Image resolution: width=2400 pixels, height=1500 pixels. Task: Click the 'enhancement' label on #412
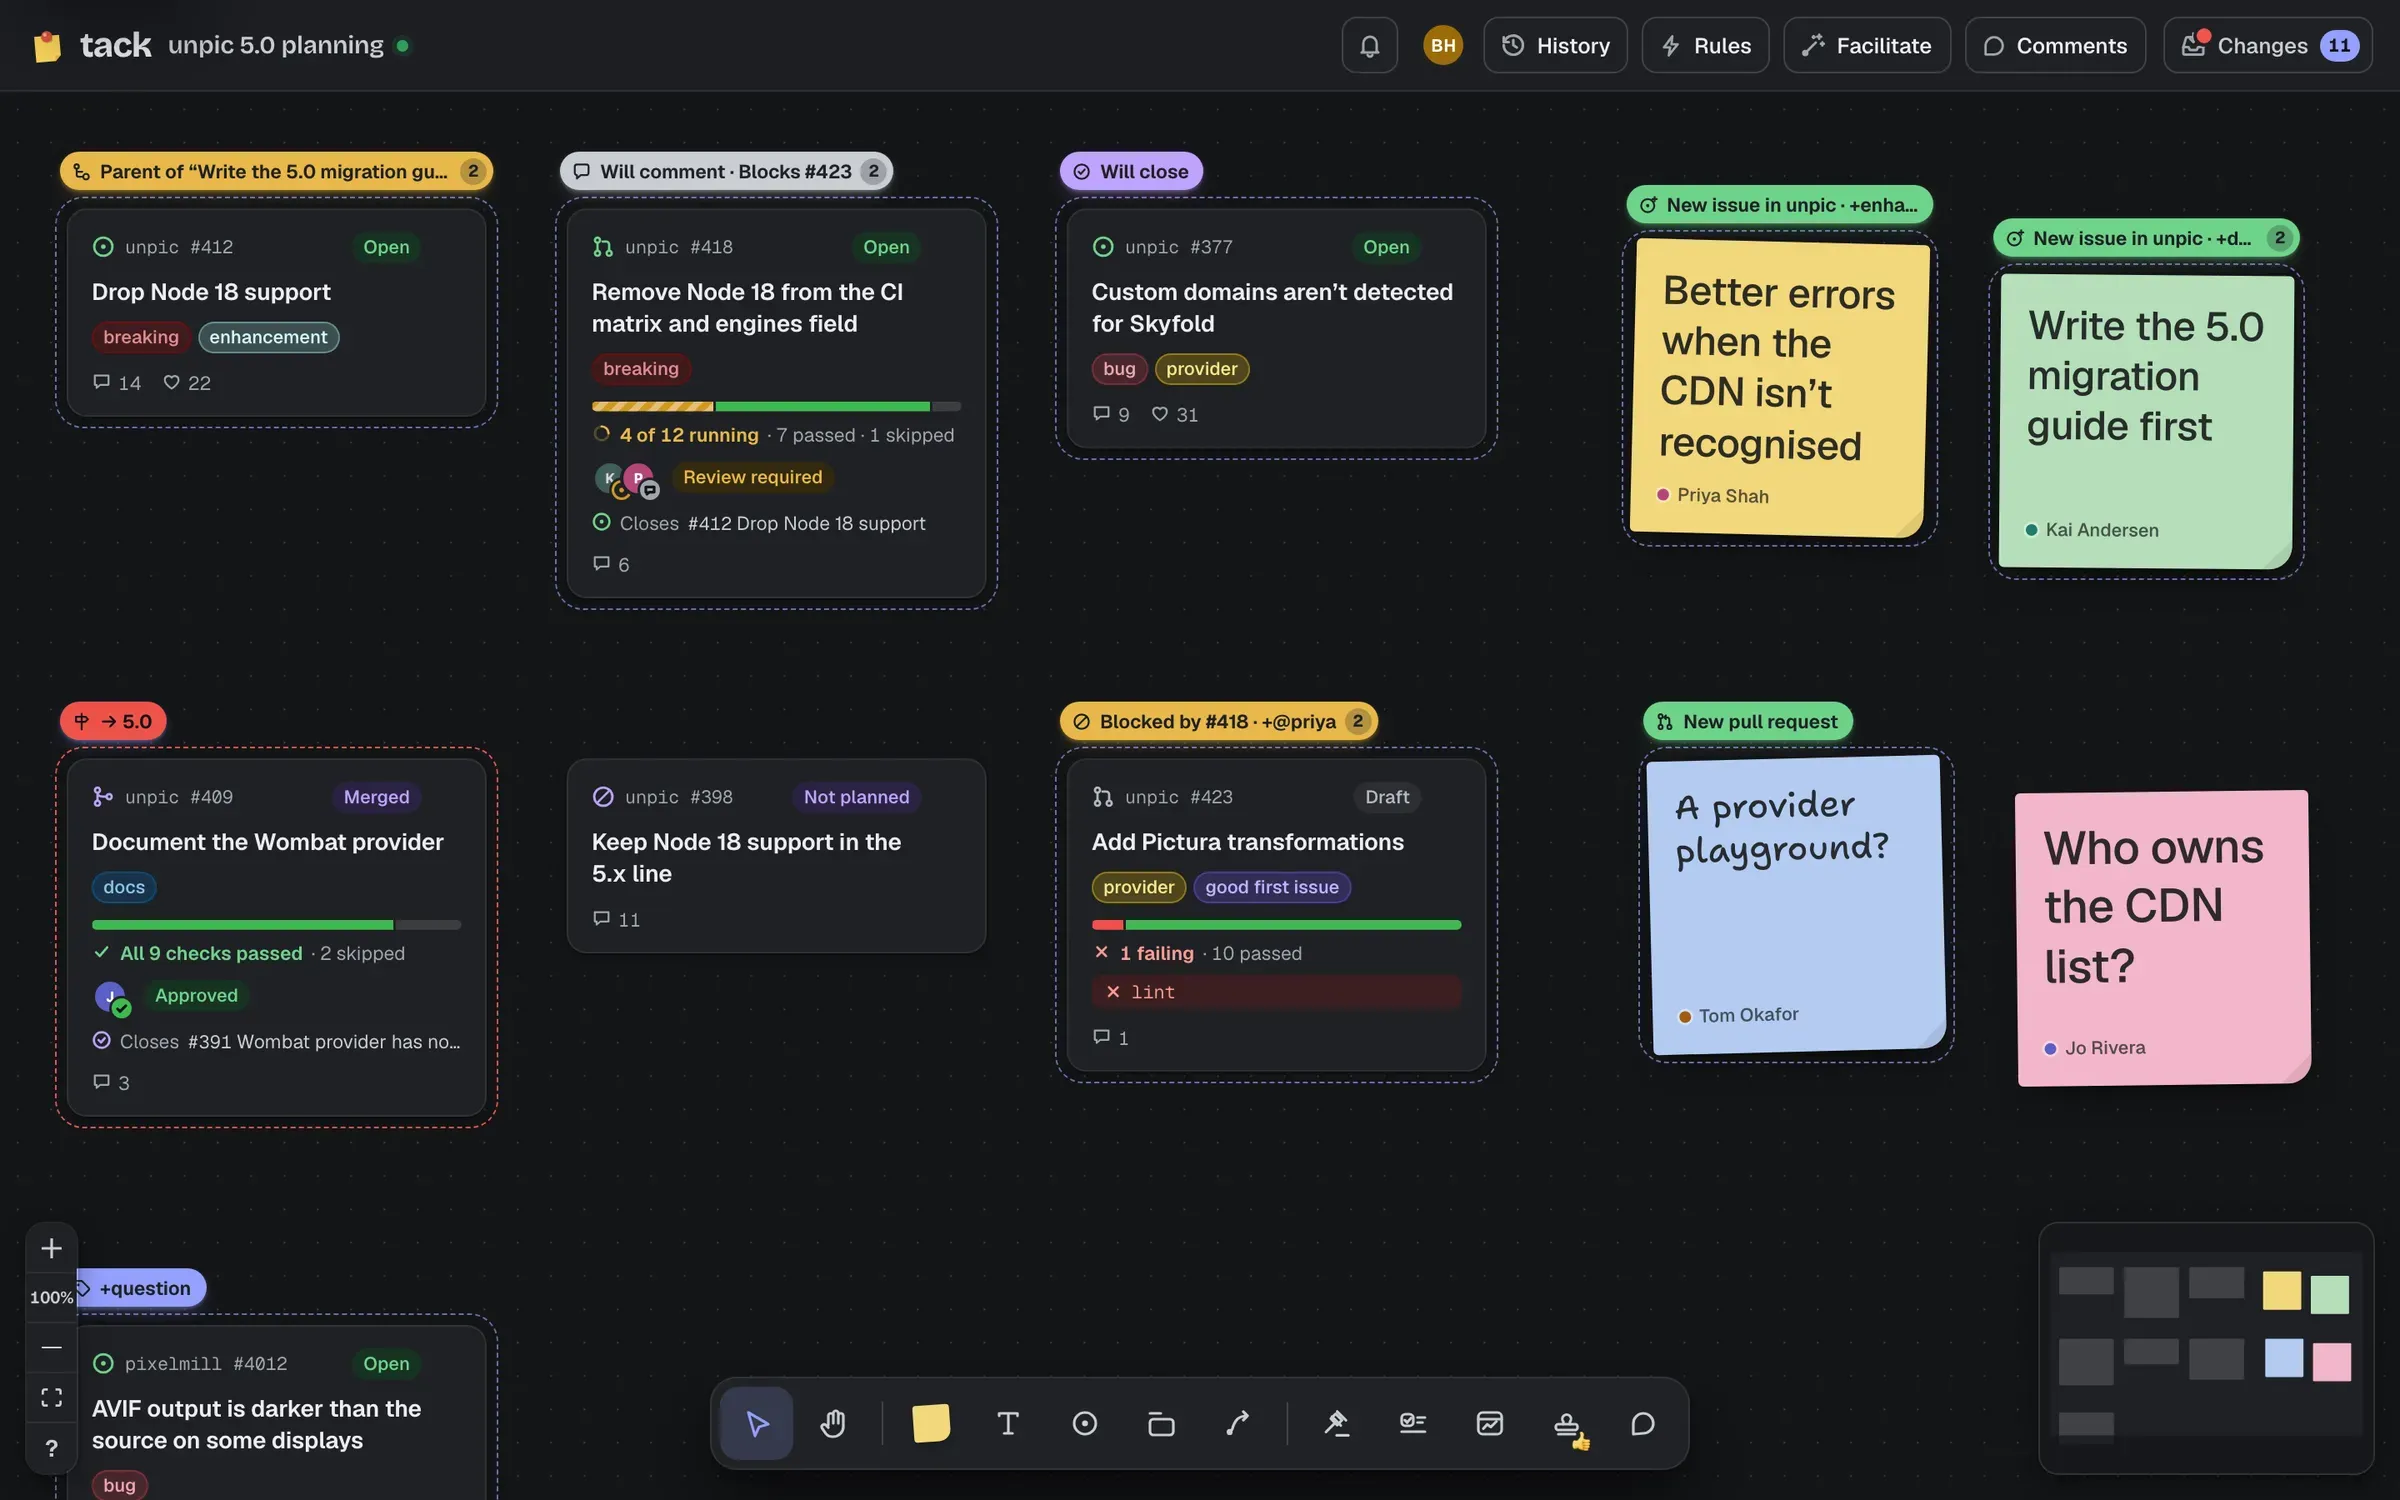pyautogui.click(x=268, y=337)
